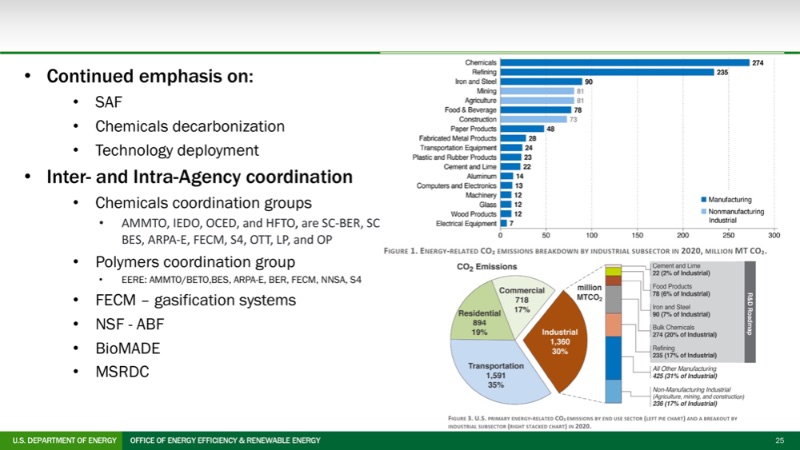The image size is (800, 450).
Task: Click the Nonmanufacturing Industrial legend swatch
Action: tap(704, 211)
